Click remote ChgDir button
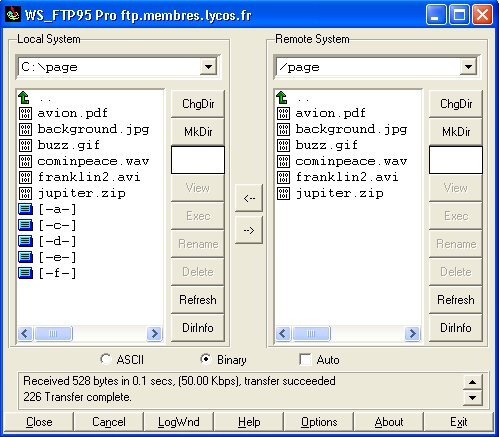The image size is (499, 437). [456, 104]
